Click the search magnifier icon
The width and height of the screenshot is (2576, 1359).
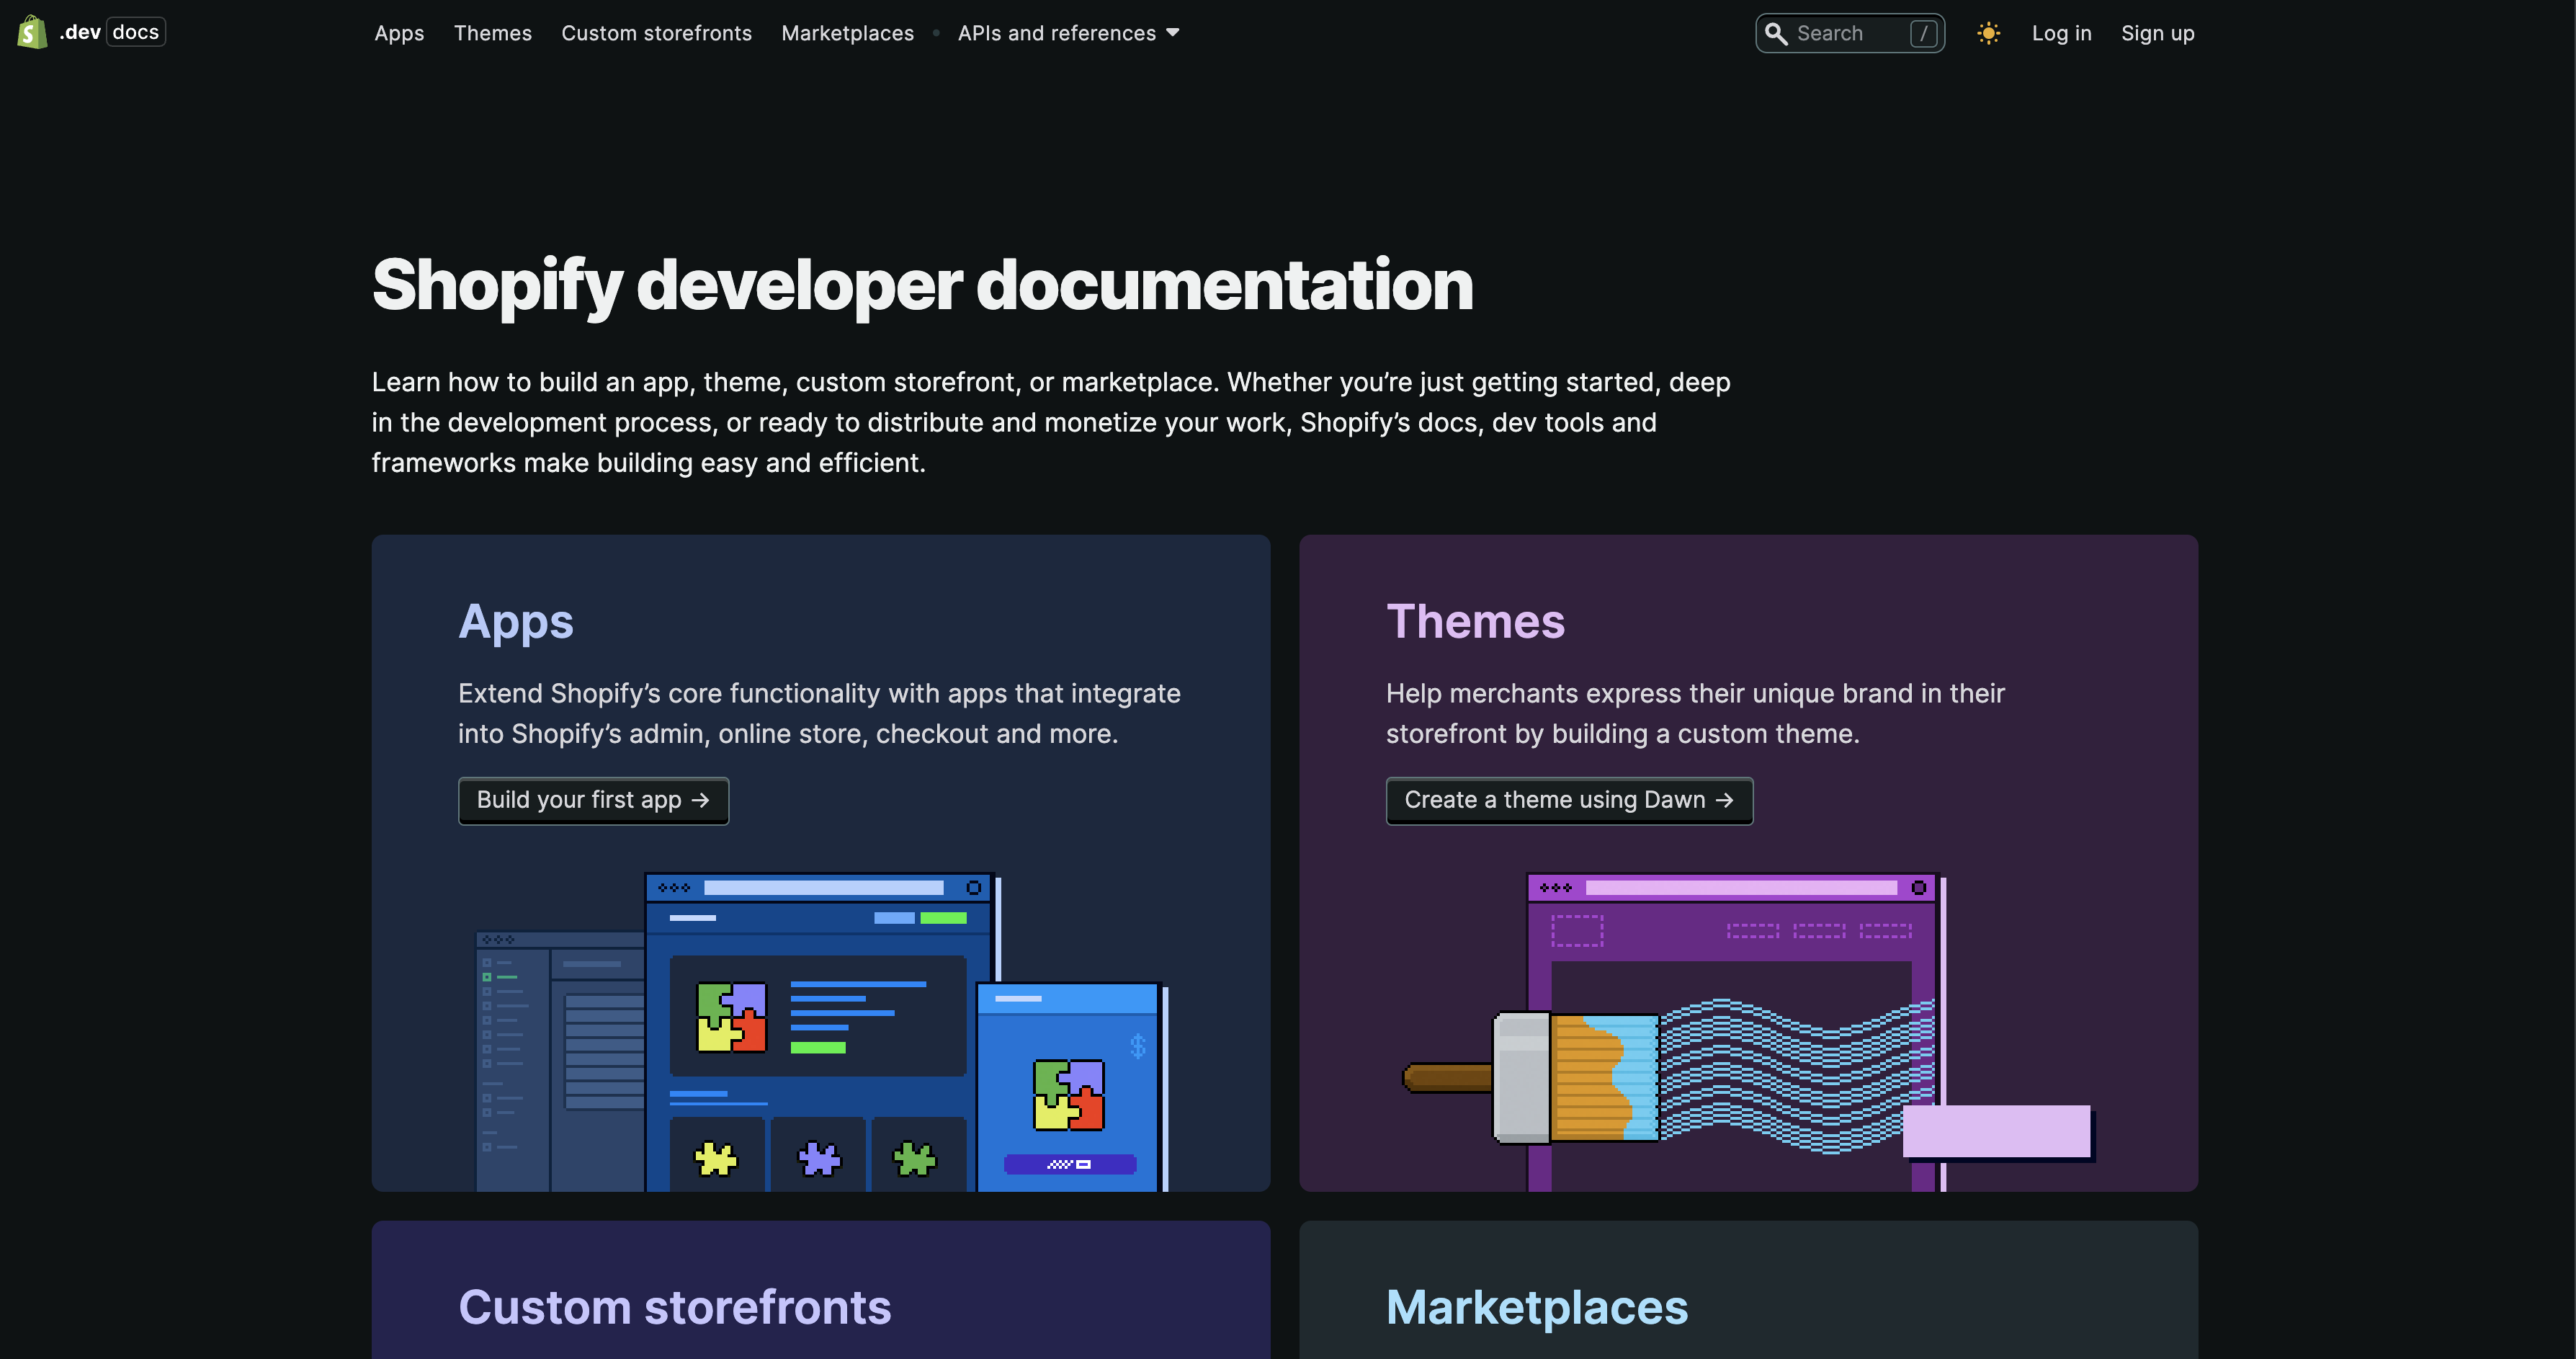click(1775, 33)
